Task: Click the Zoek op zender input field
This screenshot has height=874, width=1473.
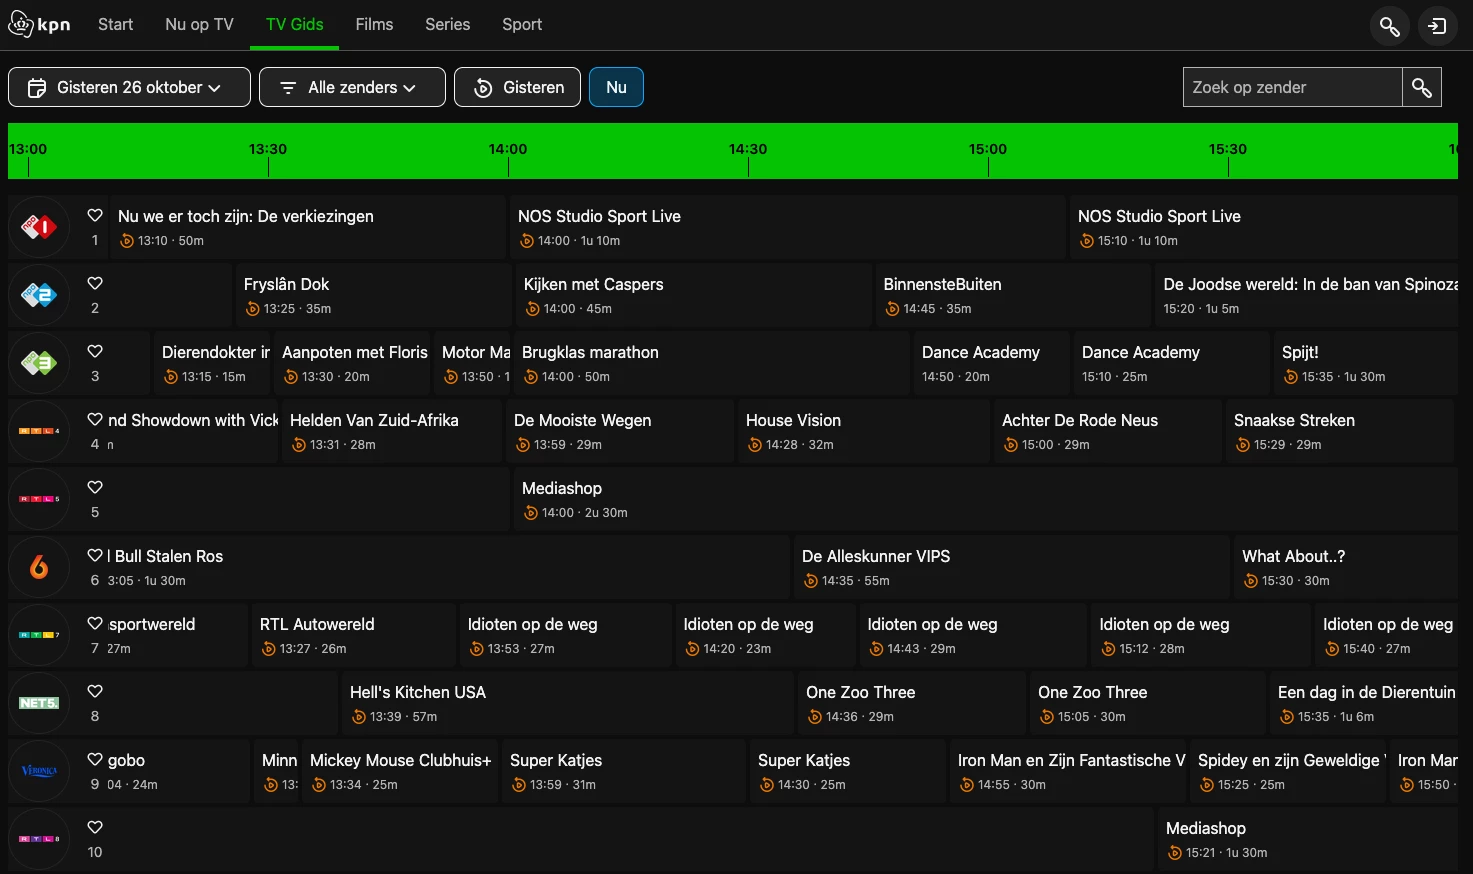Action: point(1291,88)
